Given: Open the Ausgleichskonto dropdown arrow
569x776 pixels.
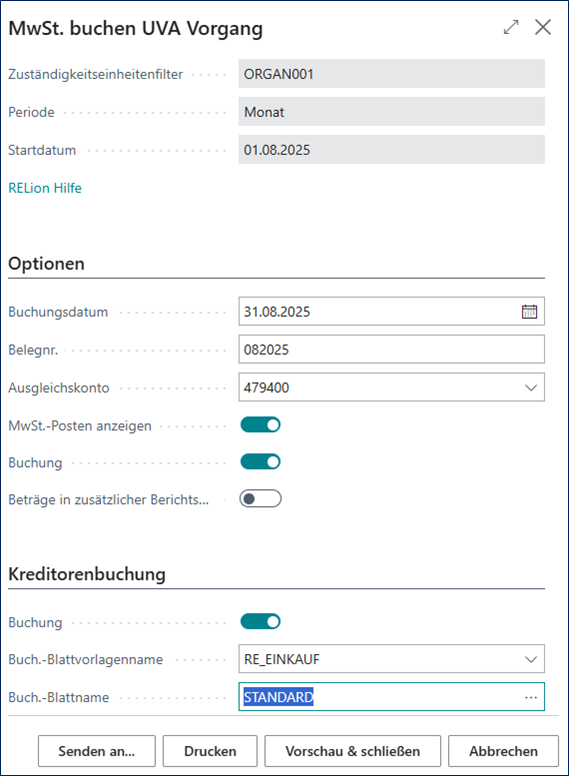Looking at the screenshot, I should pyautogui.click(x=531, y=388).
